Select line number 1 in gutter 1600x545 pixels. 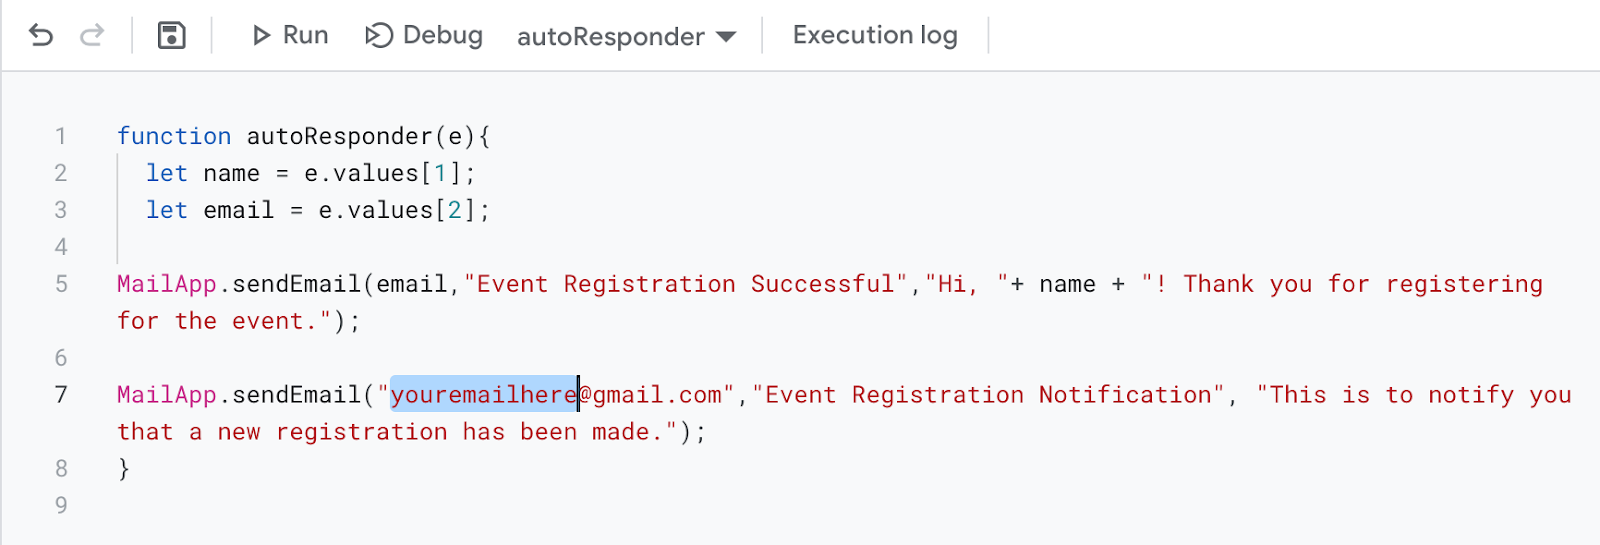(x=61, y=136)
